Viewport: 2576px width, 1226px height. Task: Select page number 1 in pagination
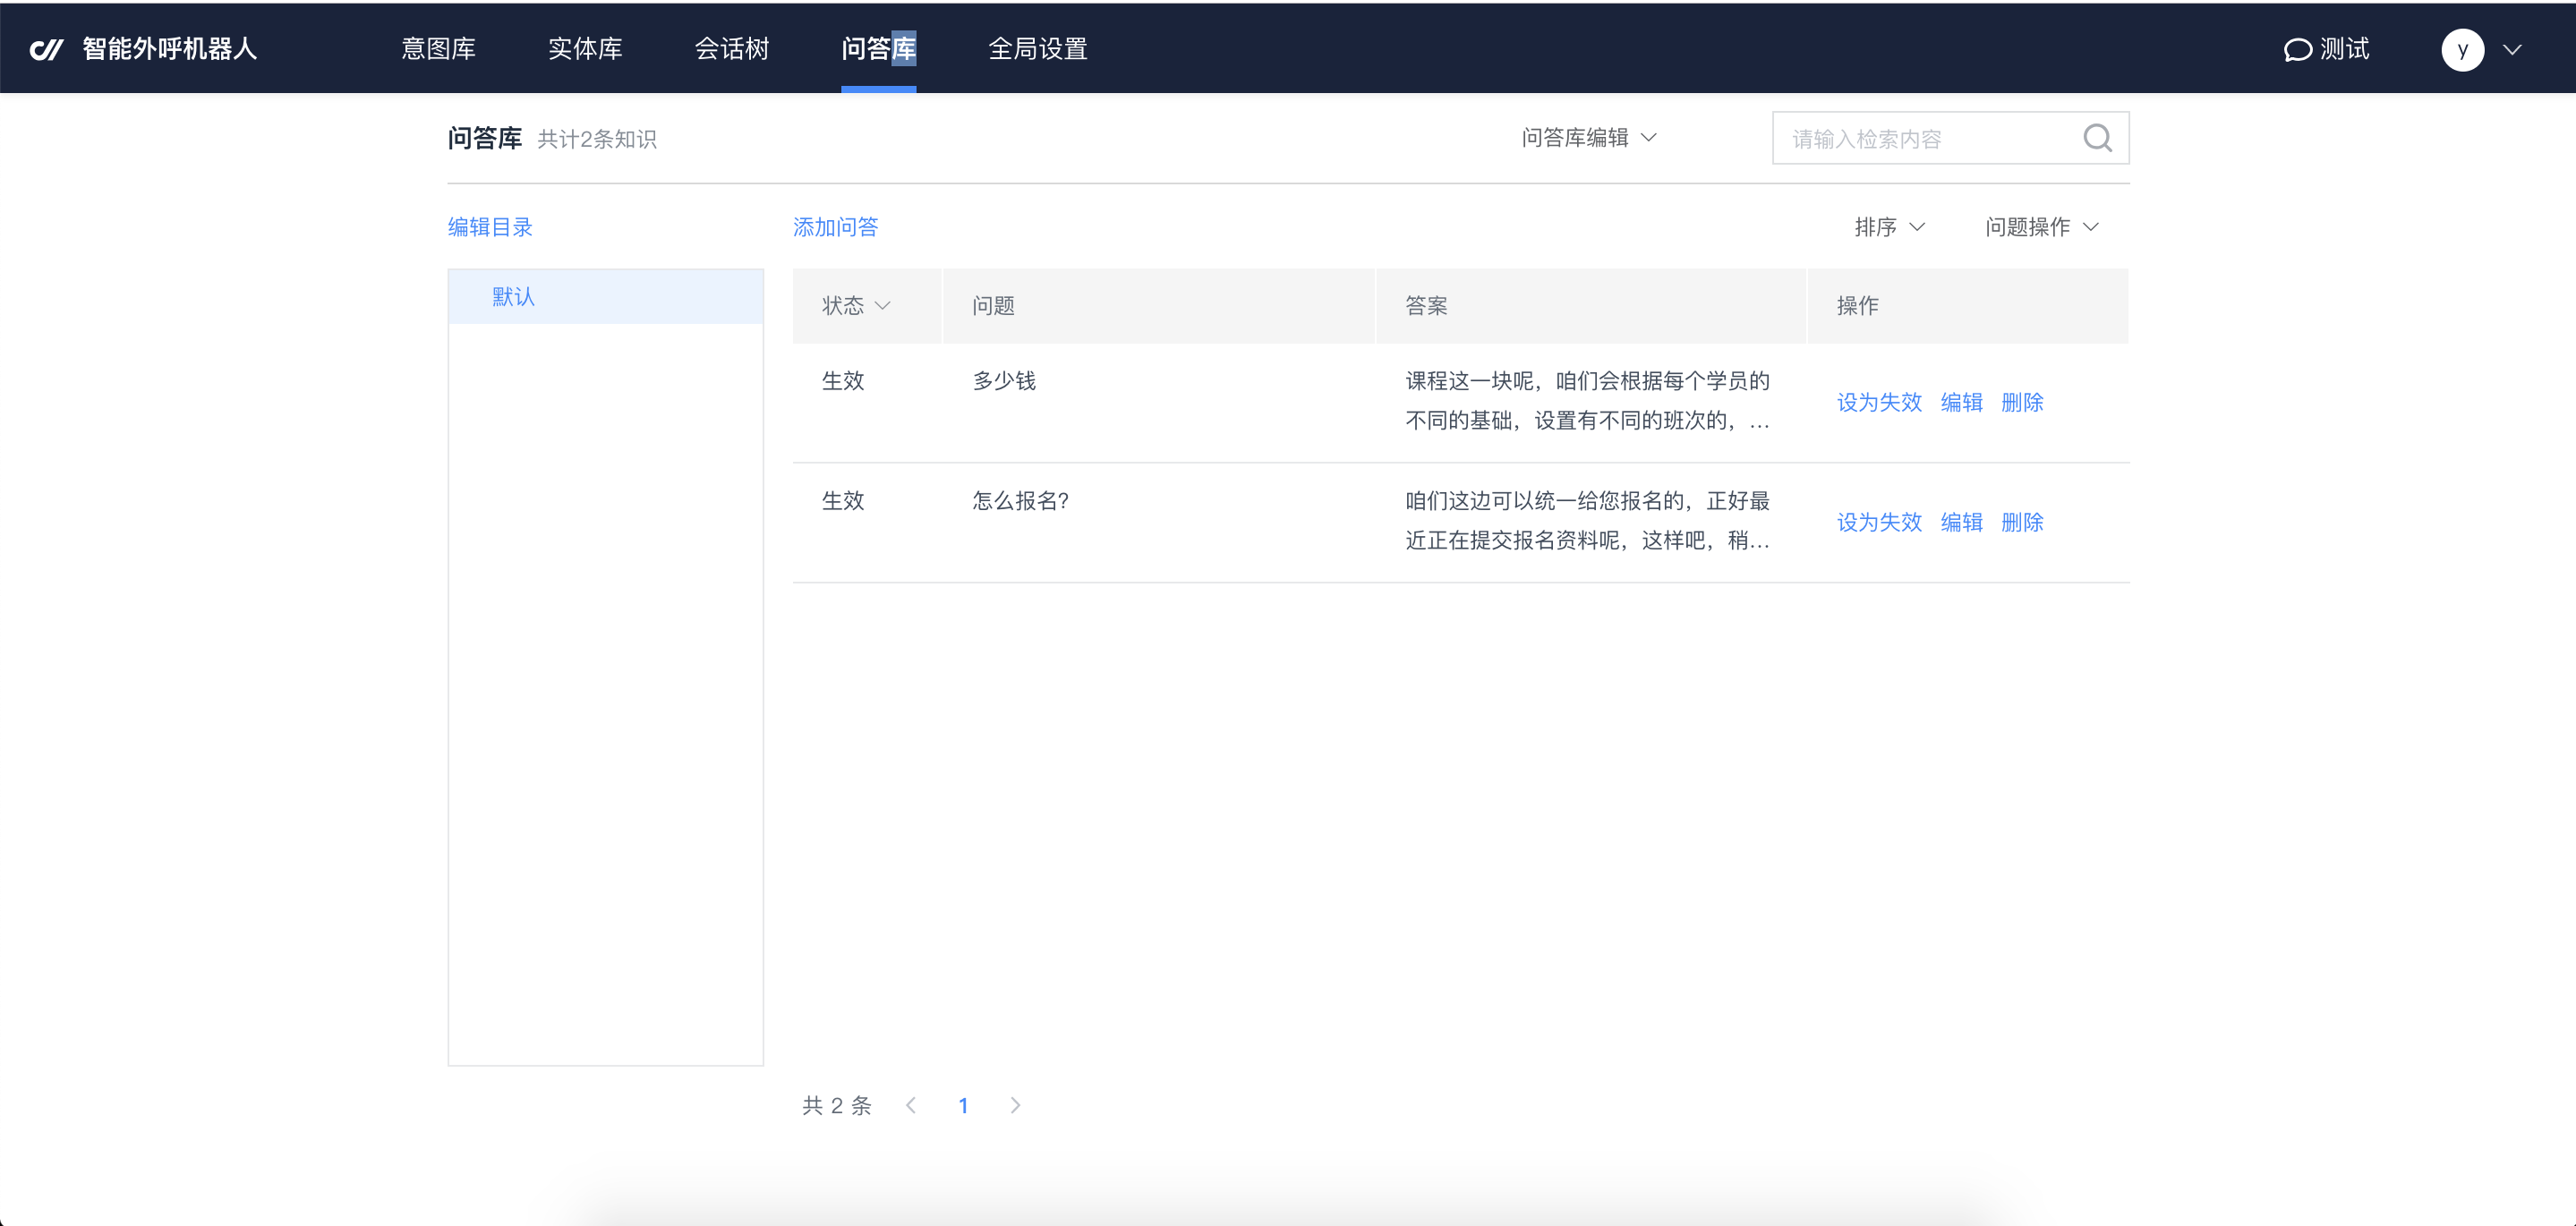pyautogui.click(x=963, y=1105)
